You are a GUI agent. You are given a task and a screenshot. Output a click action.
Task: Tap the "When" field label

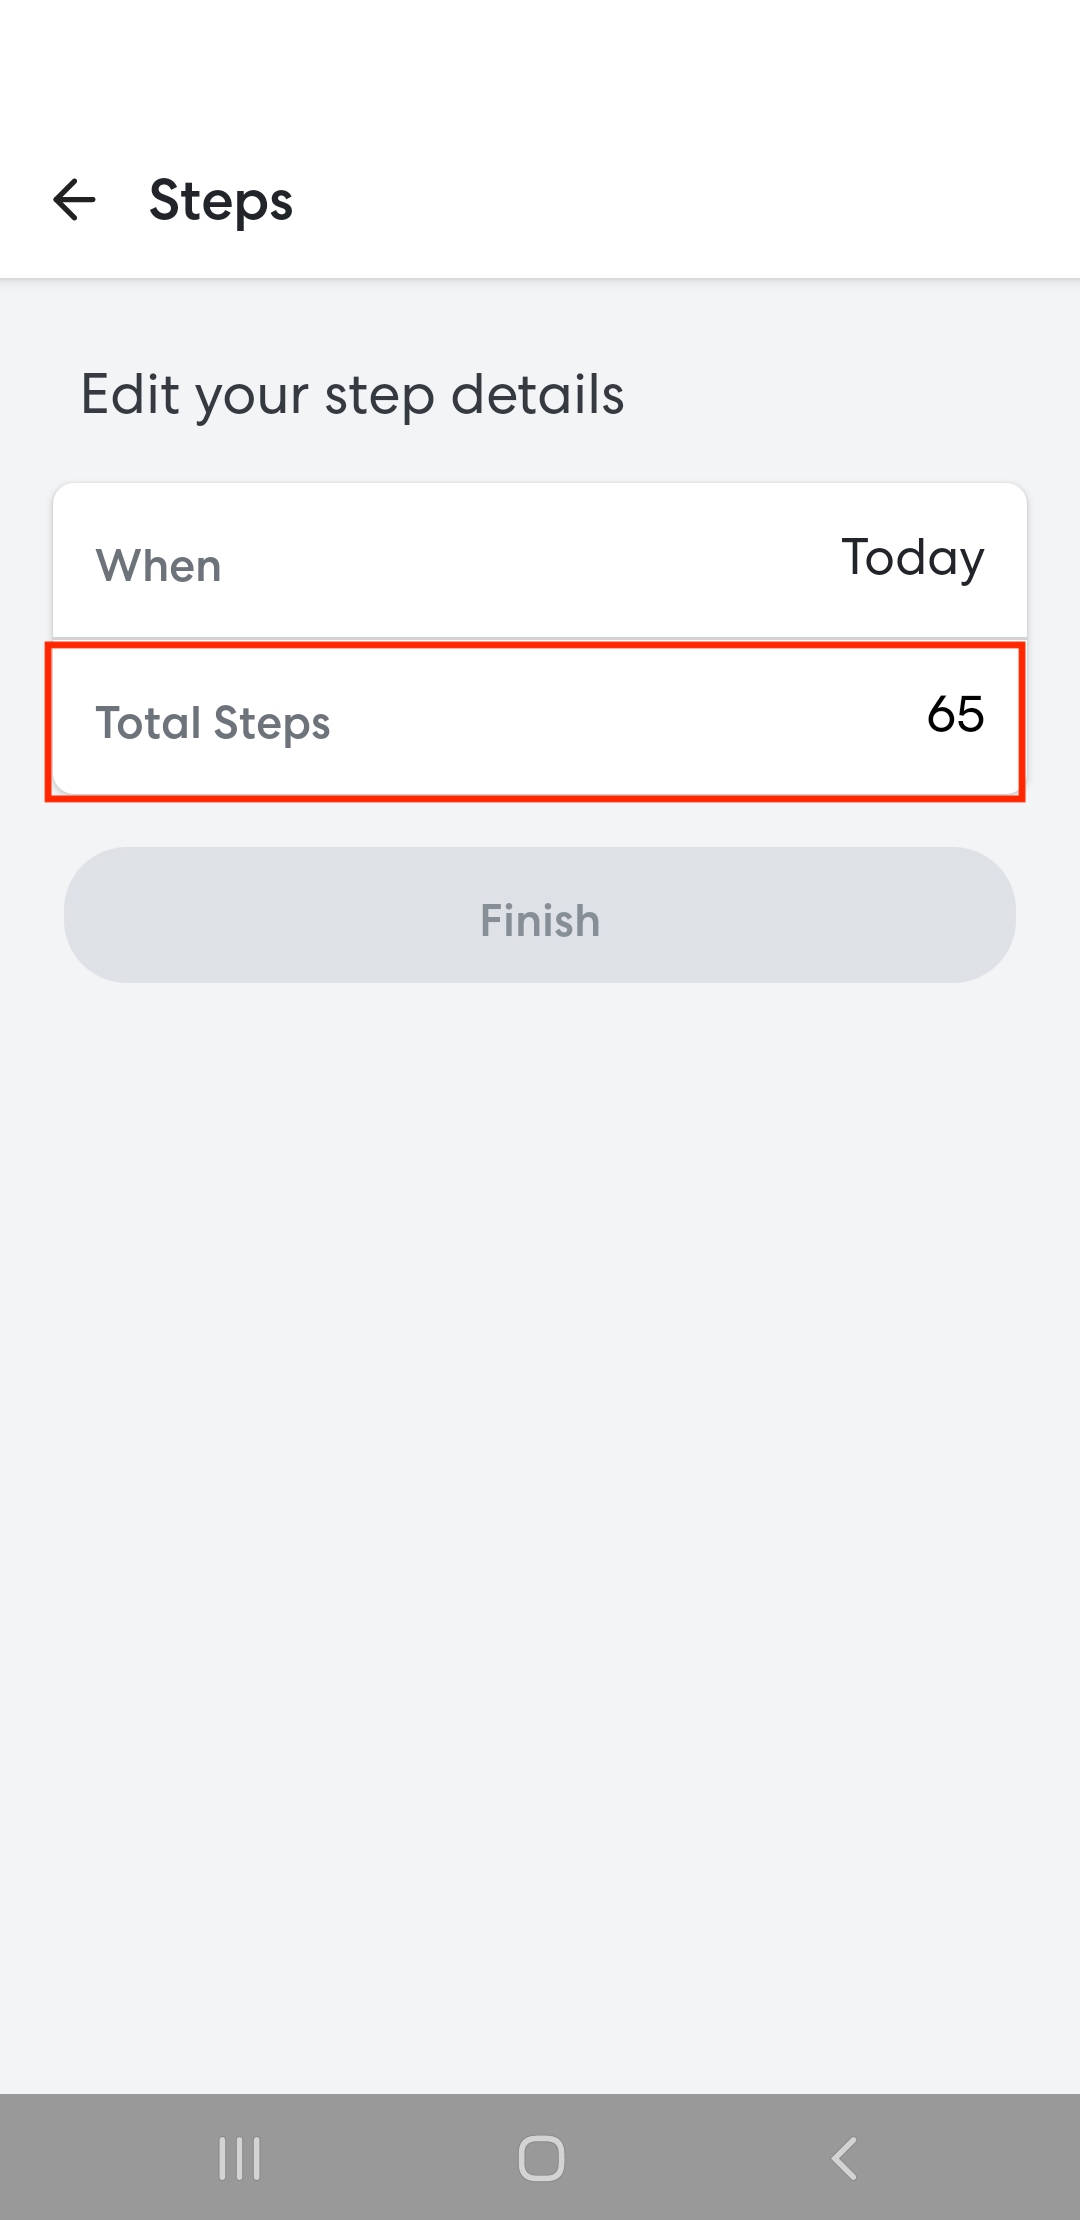pyautogui.click(x=159, y=566)
